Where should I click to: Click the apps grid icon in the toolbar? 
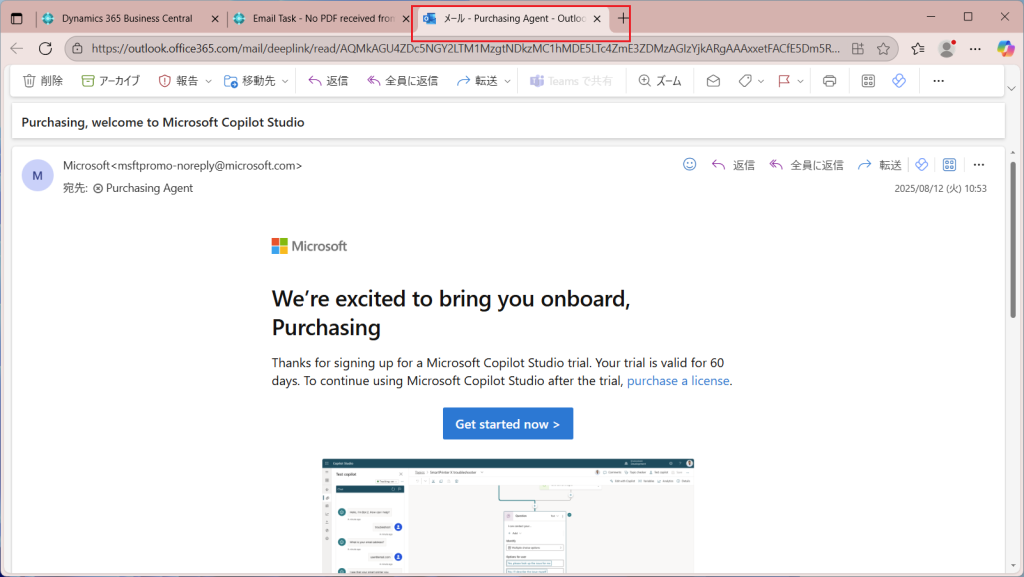(868, 81)
